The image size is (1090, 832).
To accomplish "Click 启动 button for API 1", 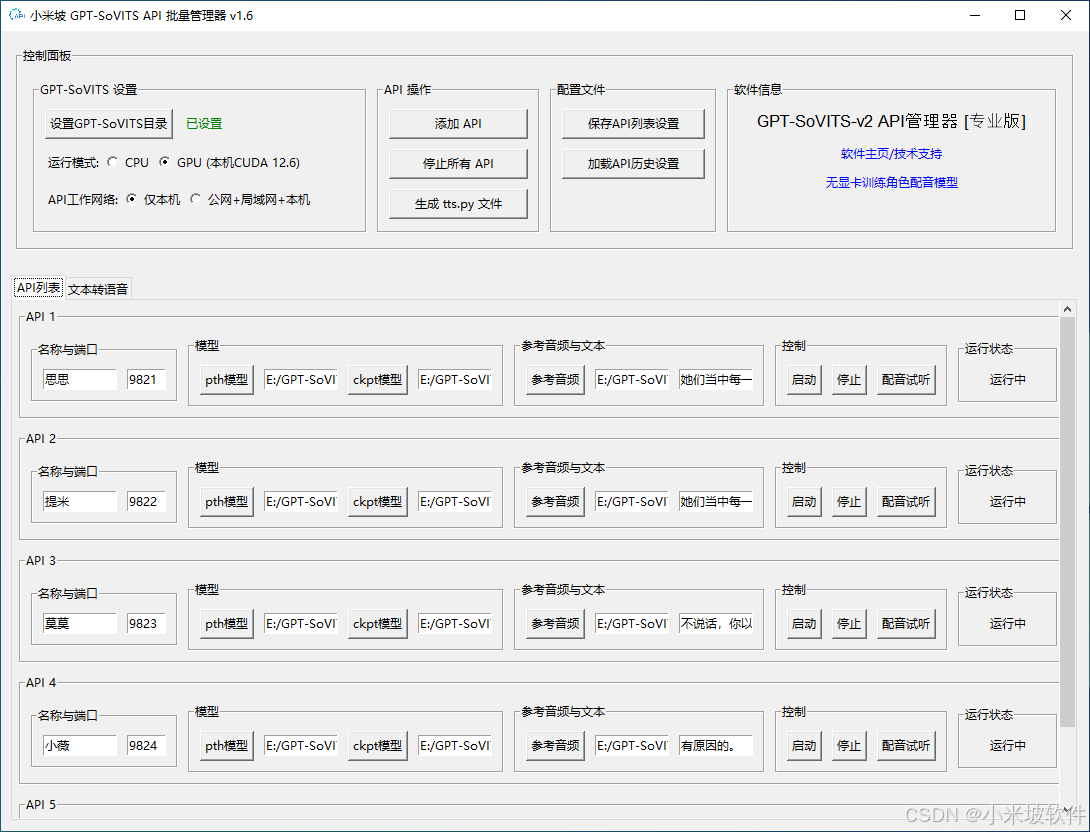I will click(x=804, y=380).
